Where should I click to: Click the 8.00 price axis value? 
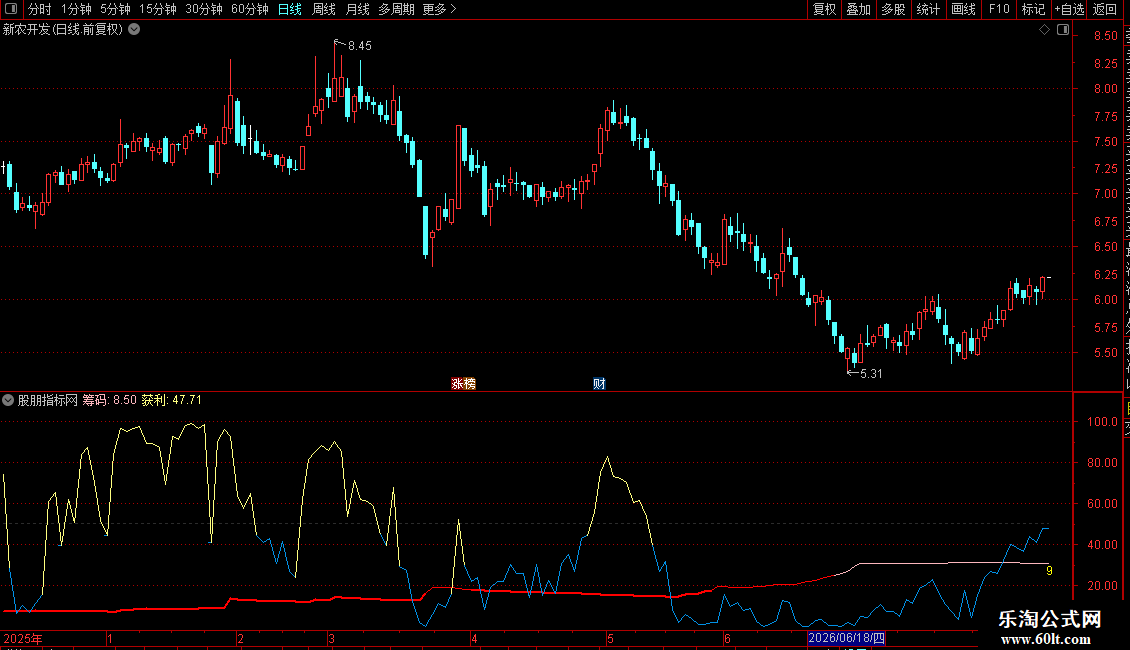pos(1106,89)
